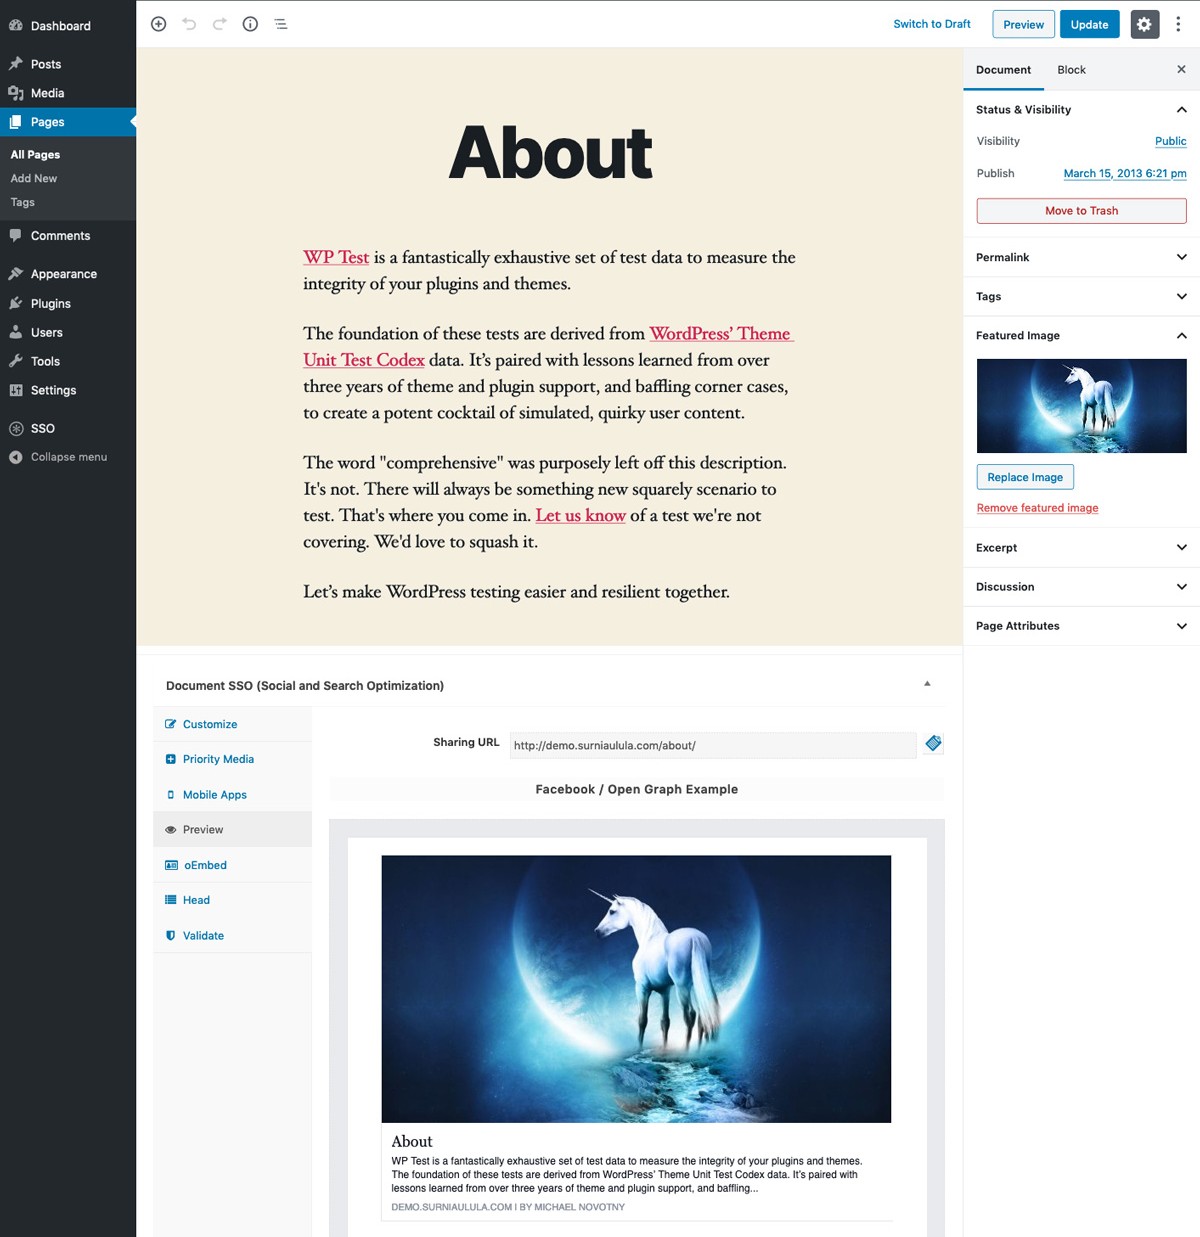Click Switch to Draft
This screenshot has height=1237, width=1200.
tap(932, 24)
